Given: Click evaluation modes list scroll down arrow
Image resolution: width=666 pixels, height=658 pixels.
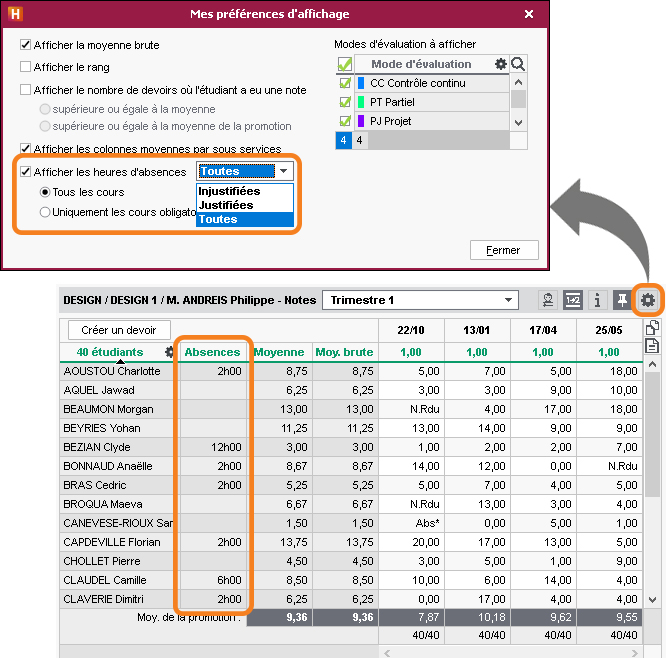Looking at the screenshot, I should click(518, 123).
